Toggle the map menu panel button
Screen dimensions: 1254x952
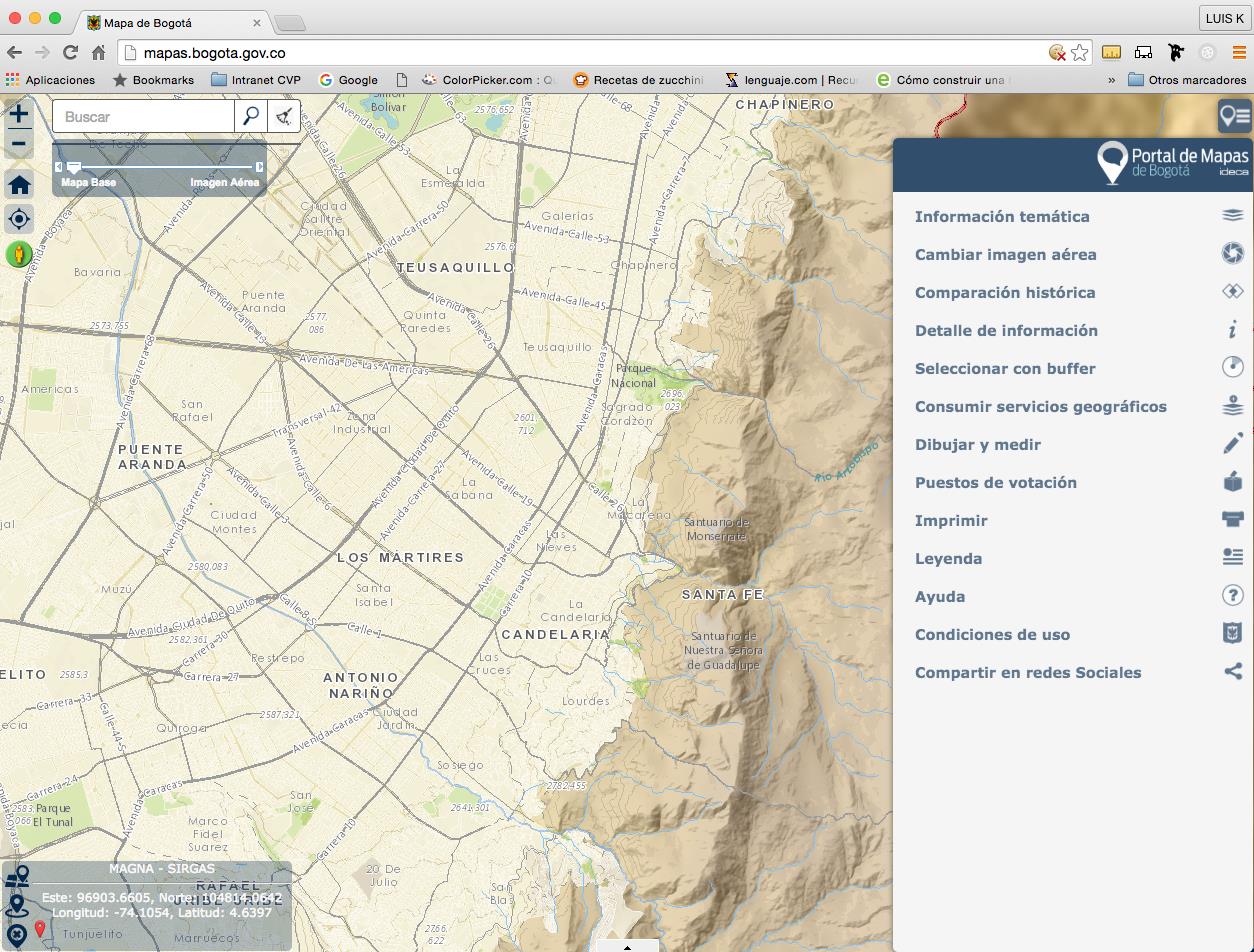tap(1235, 116)
